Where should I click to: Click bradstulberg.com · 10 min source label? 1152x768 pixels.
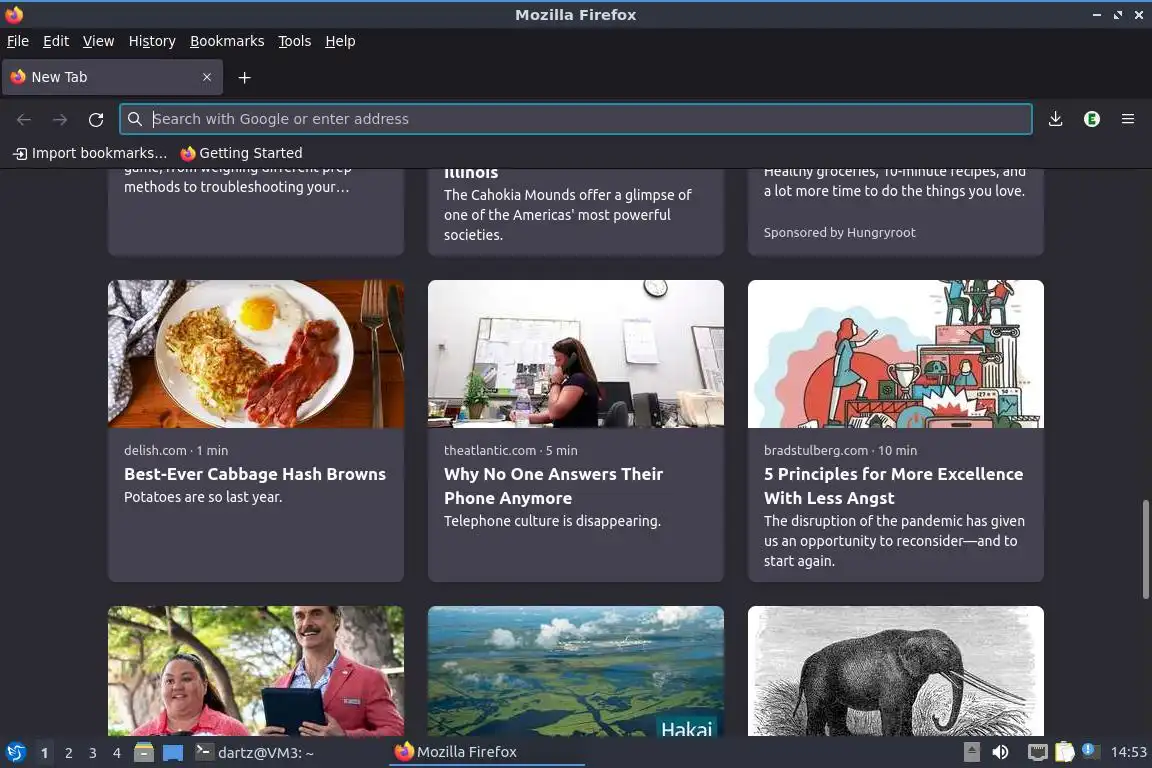pyautogui.click(x=840, y=451)
